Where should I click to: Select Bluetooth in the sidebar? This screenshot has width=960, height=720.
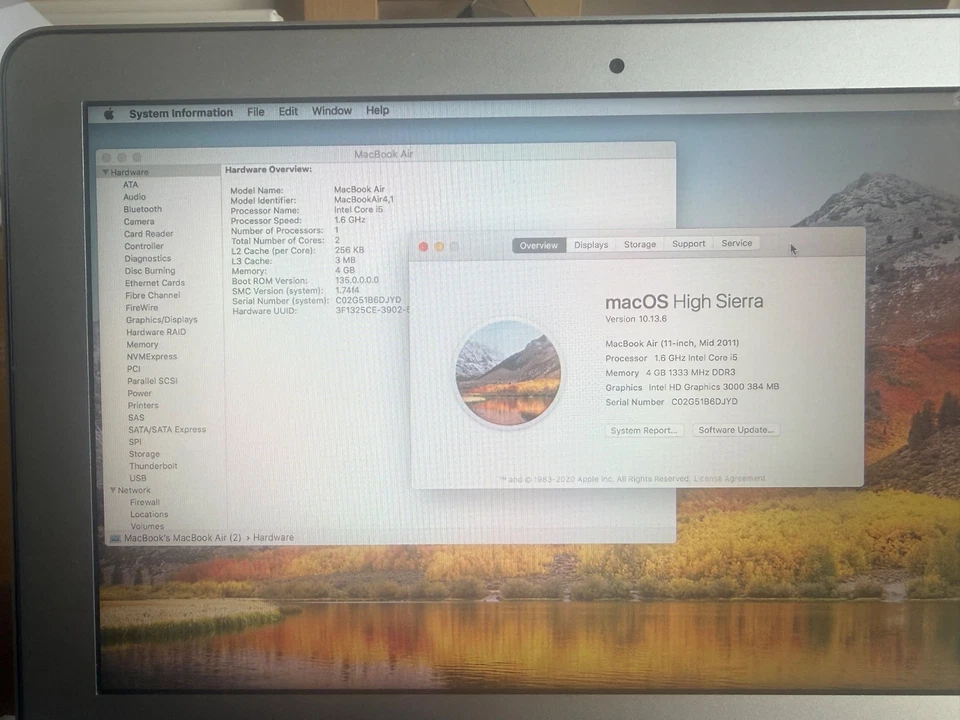pos(143,209)
